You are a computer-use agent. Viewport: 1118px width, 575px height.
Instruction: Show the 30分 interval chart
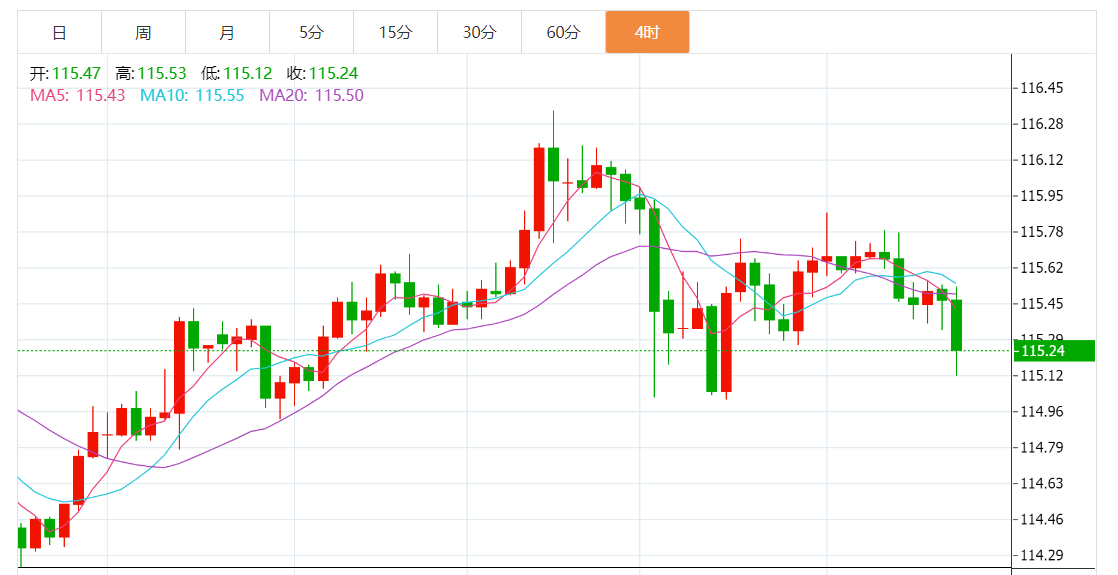479,32
